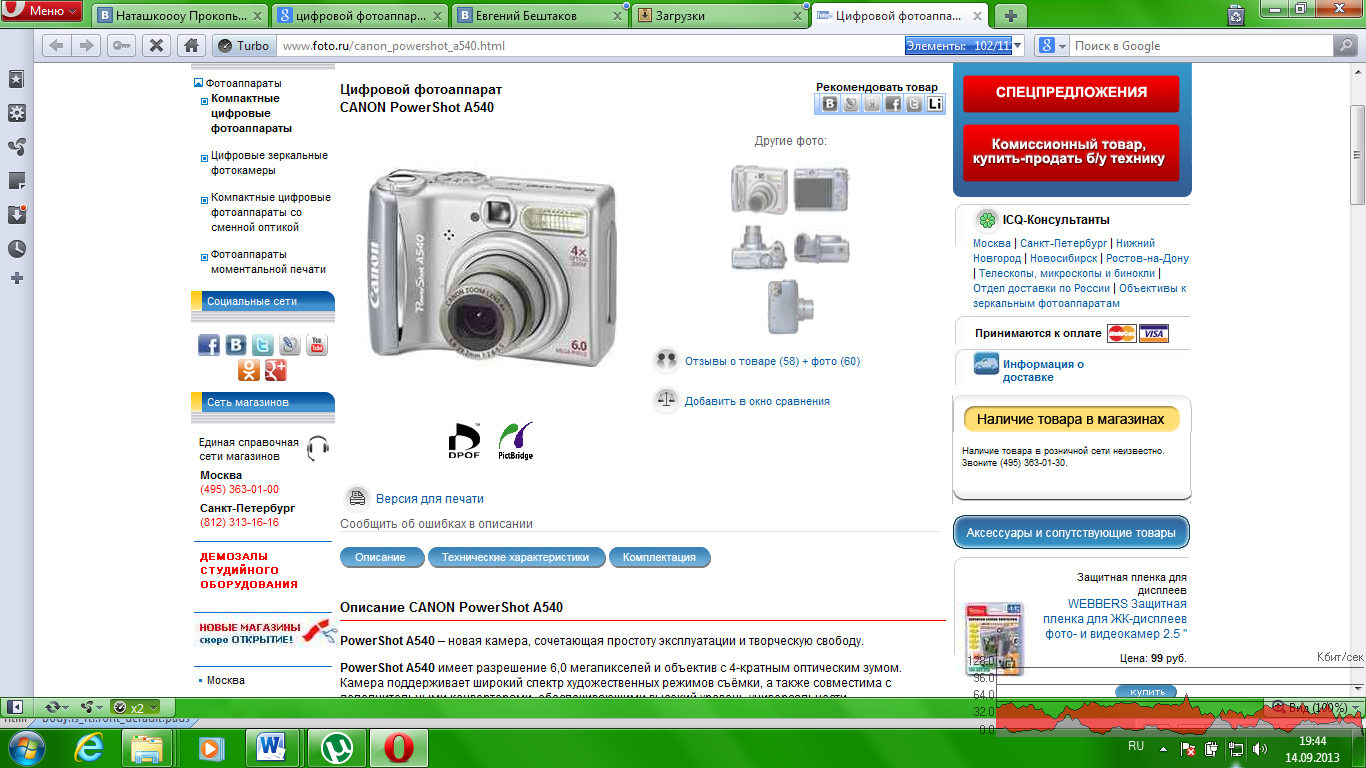Open Word from the taskbar
The height and width of the screenshot is (768, 1366).
coord(272,748)
